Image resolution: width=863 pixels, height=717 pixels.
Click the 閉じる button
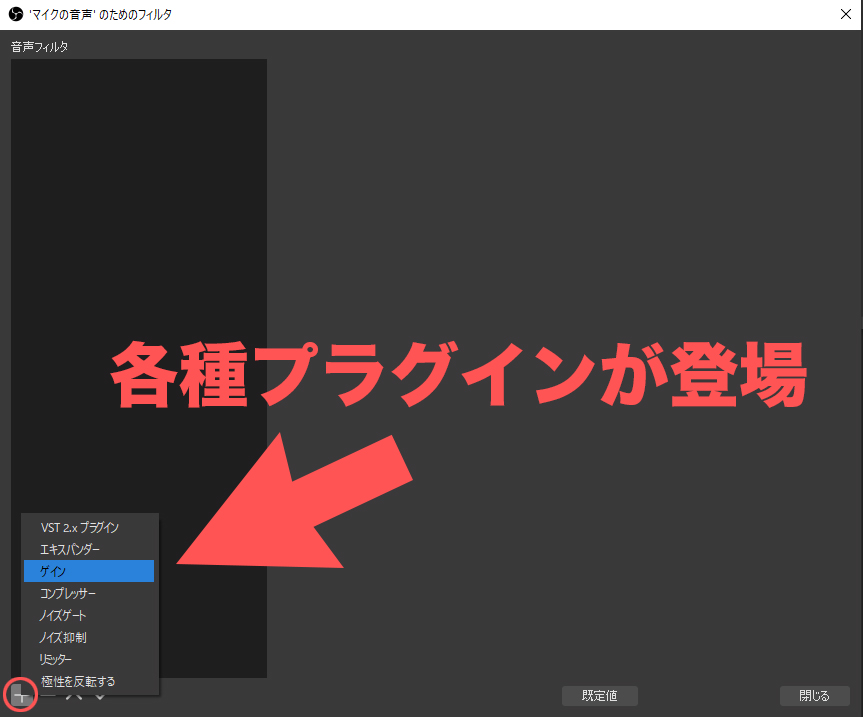[815, 696]
